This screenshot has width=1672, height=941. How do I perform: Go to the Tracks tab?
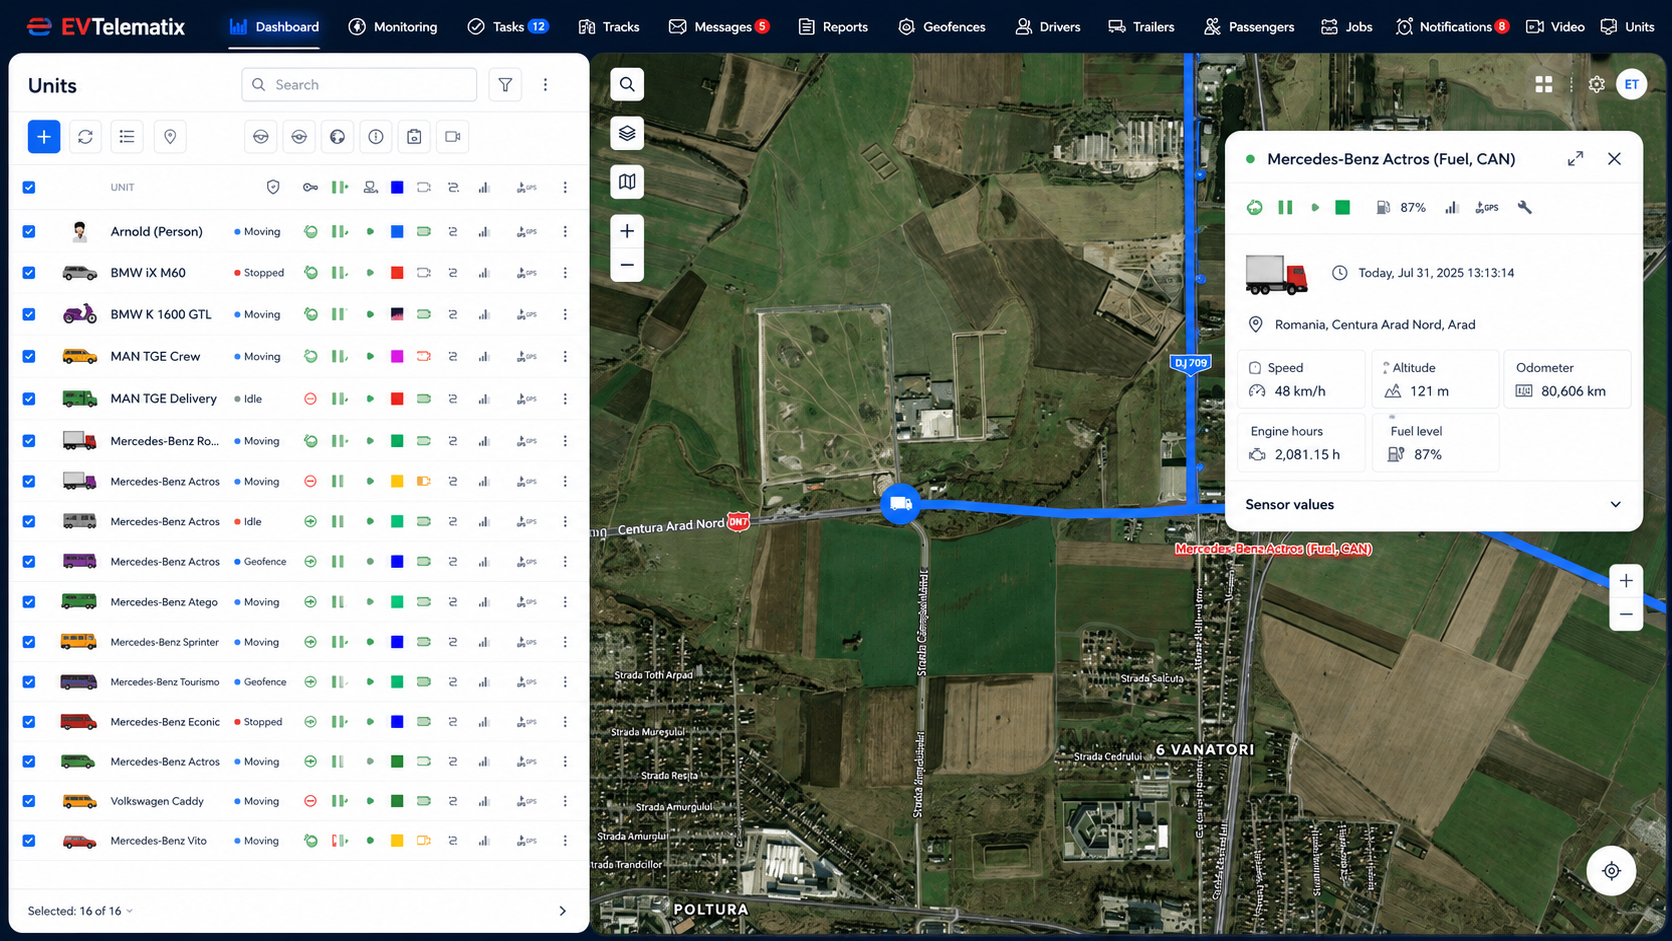[x=609, y=27]
